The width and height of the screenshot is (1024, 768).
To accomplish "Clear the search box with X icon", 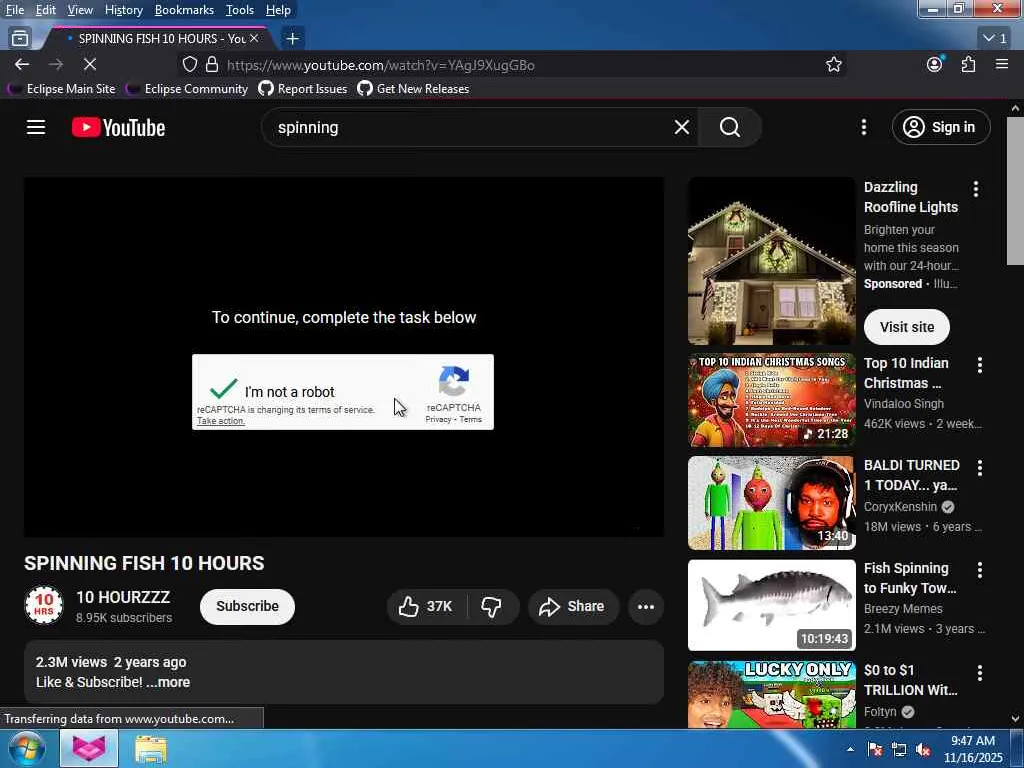I will point(681,127).
